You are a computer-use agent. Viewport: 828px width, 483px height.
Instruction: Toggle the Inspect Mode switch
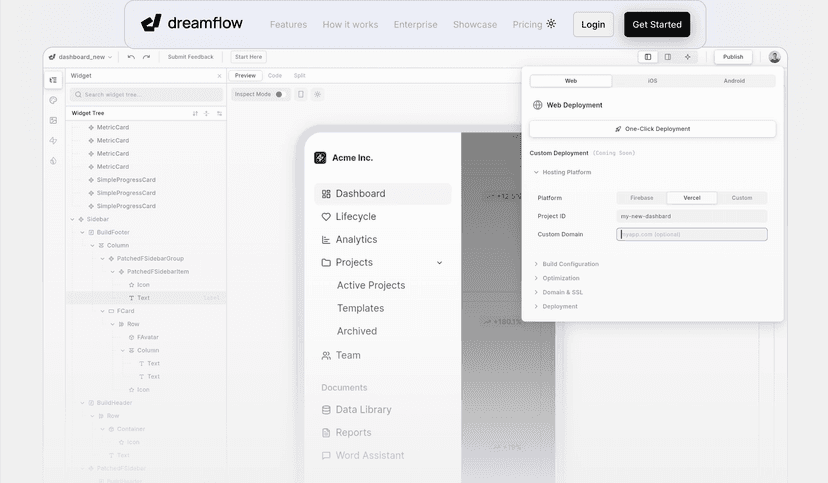[280, 94]
